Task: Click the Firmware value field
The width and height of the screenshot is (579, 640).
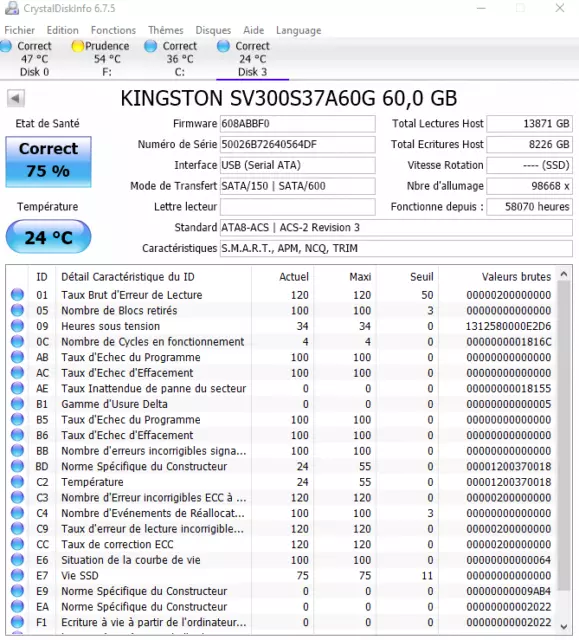Action: coord(297,124)
